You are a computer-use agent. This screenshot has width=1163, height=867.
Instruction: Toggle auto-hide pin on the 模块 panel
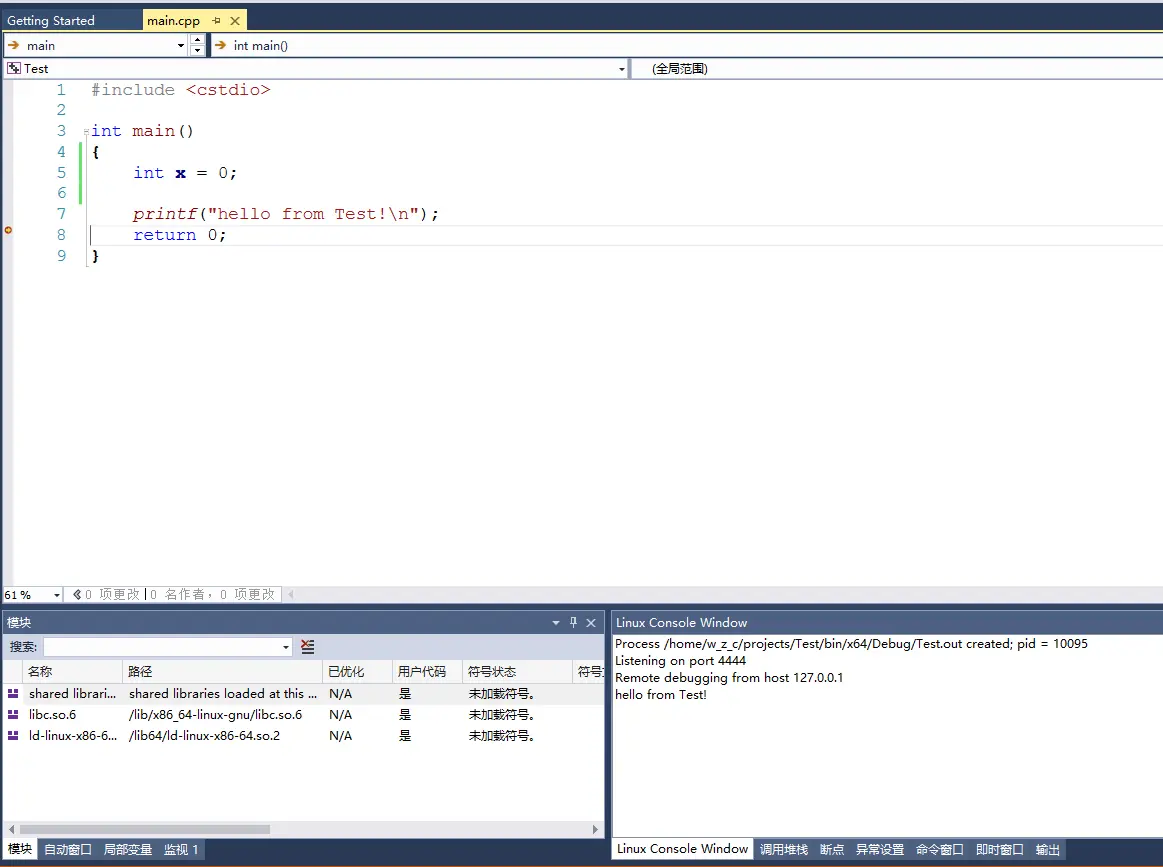573,623
